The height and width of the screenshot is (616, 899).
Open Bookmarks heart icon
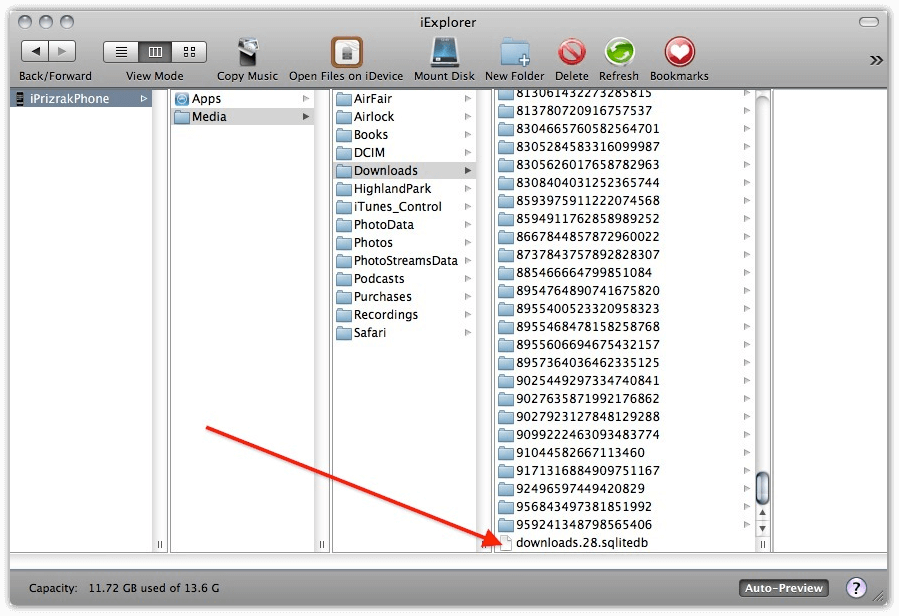[679, 52]
